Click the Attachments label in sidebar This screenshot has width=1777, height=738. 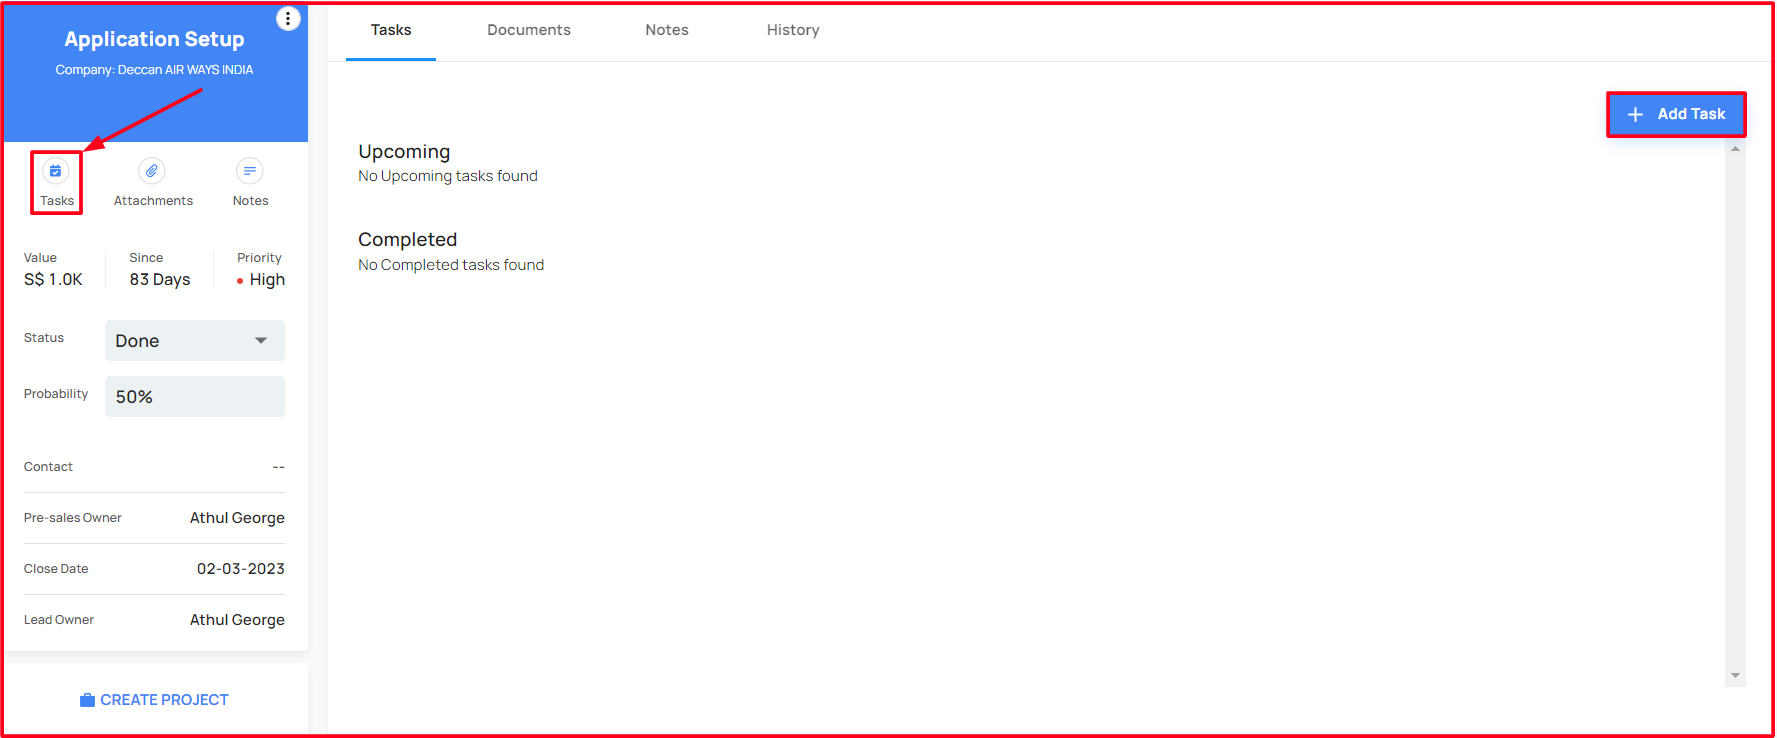153,201
